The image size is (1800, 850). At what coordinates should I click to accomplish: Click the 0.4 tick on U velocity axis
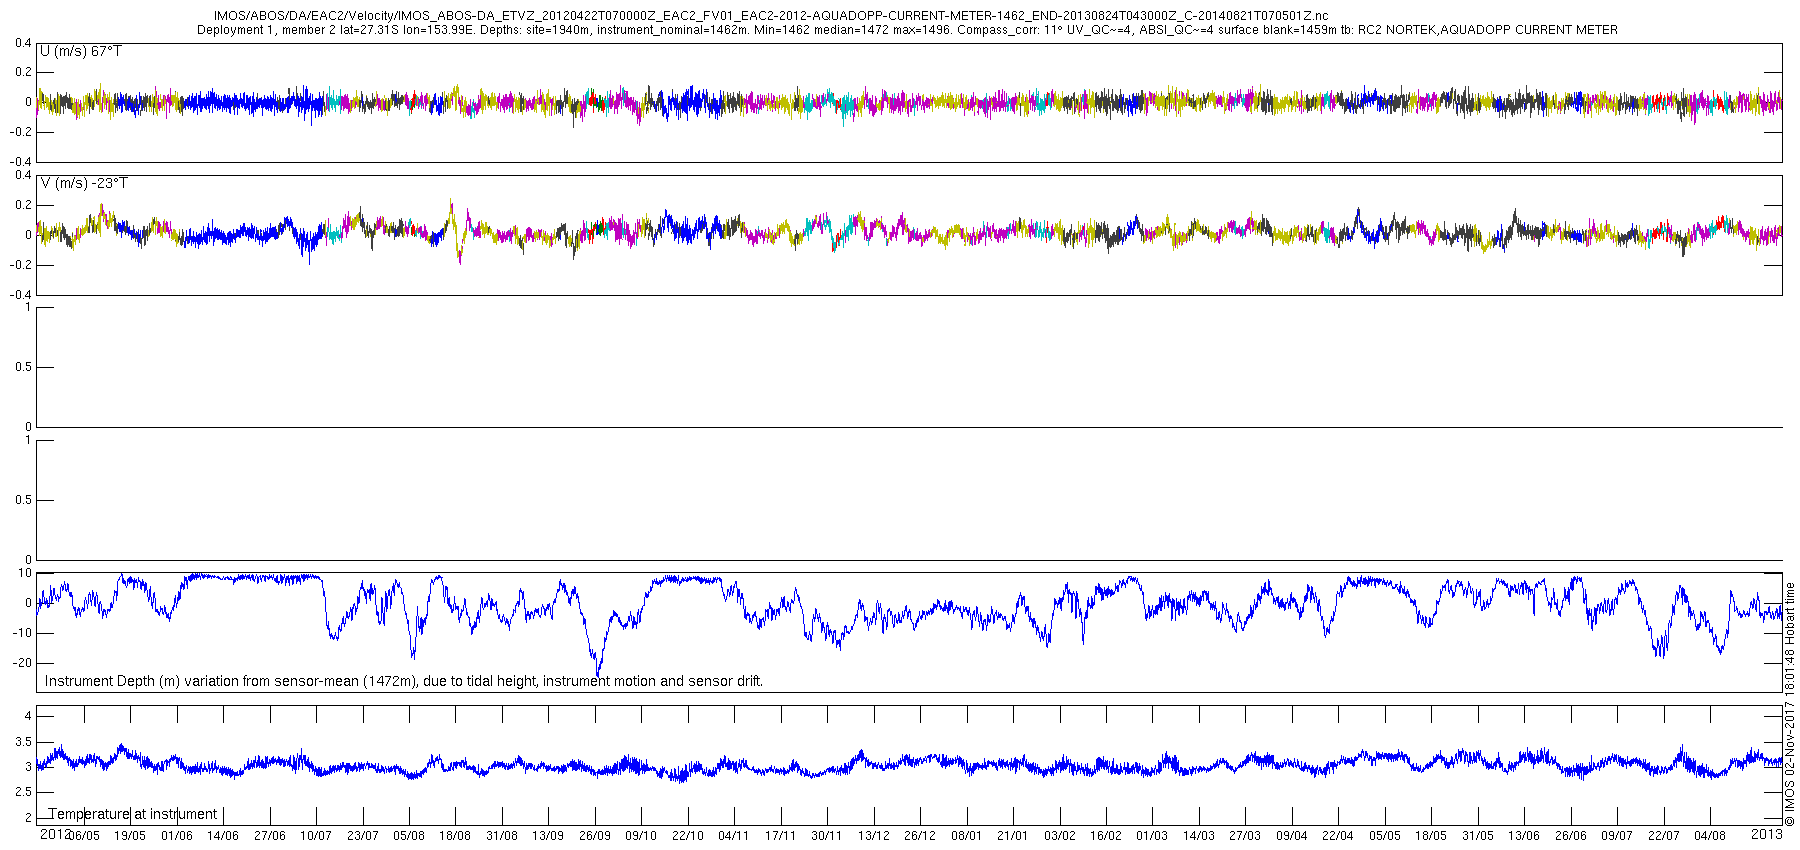point(22,43)
